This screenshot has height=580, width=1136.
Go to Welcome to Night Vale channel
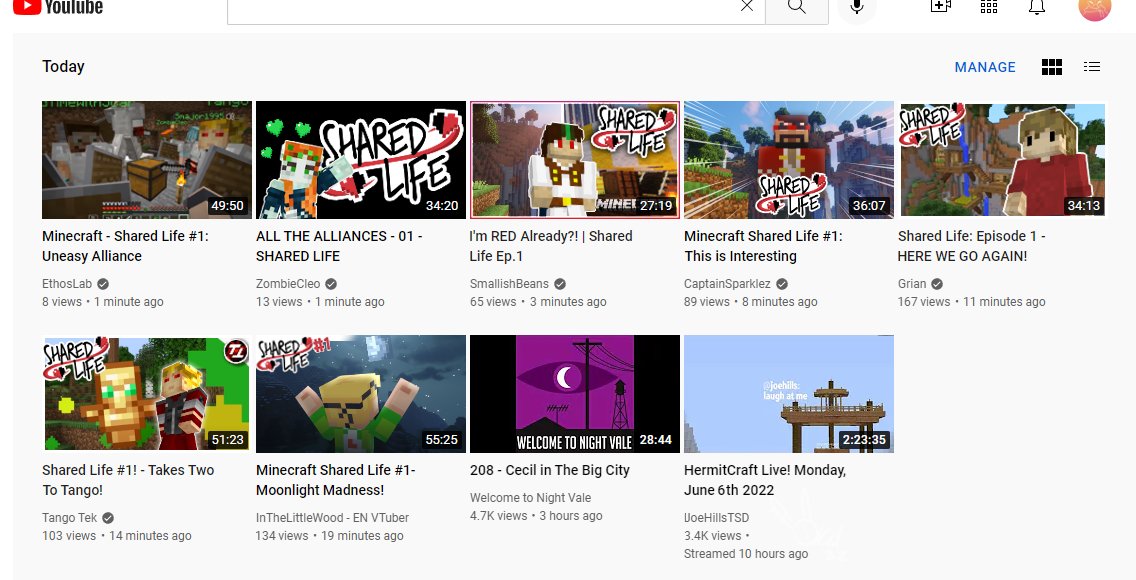pyautogui.click(x=530, y=497)
